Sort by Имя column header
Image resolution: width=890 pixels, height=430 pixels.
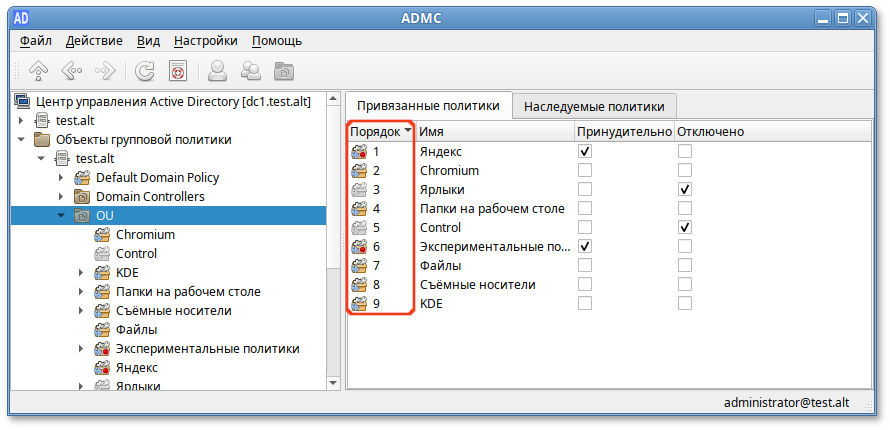click(x=494, y=132)
